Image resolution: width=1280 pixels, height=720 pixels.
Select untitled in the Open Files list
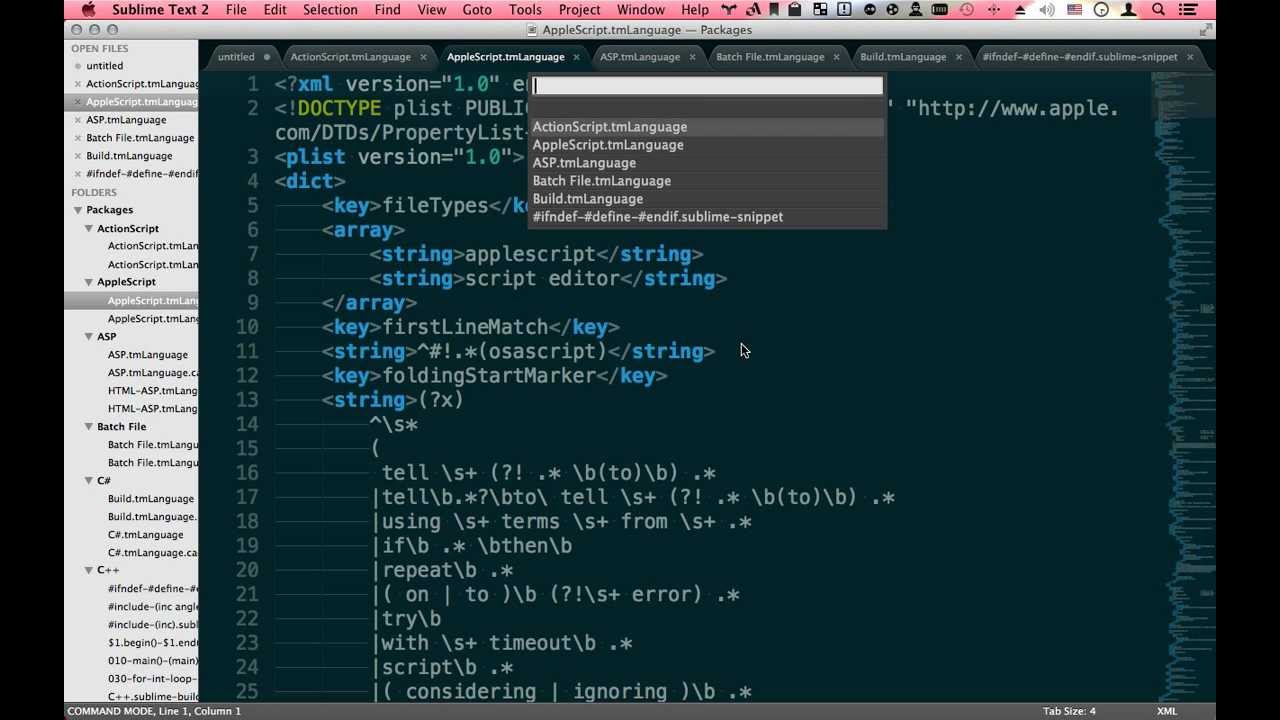pyautogui.click(x=105, y=66)
